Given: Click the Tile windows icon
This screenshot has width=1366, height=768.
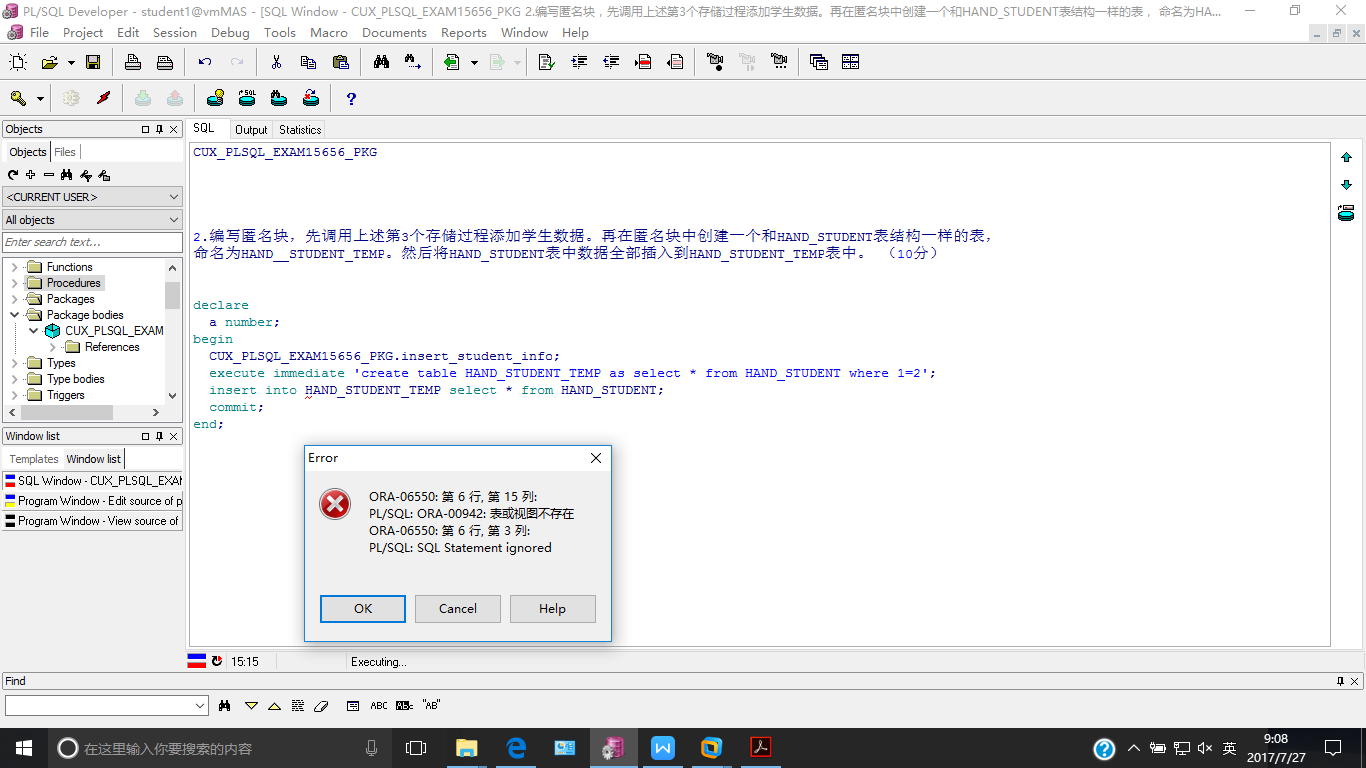Looking at the screenshot, I should pyautogui.click(x=850, y=62).
